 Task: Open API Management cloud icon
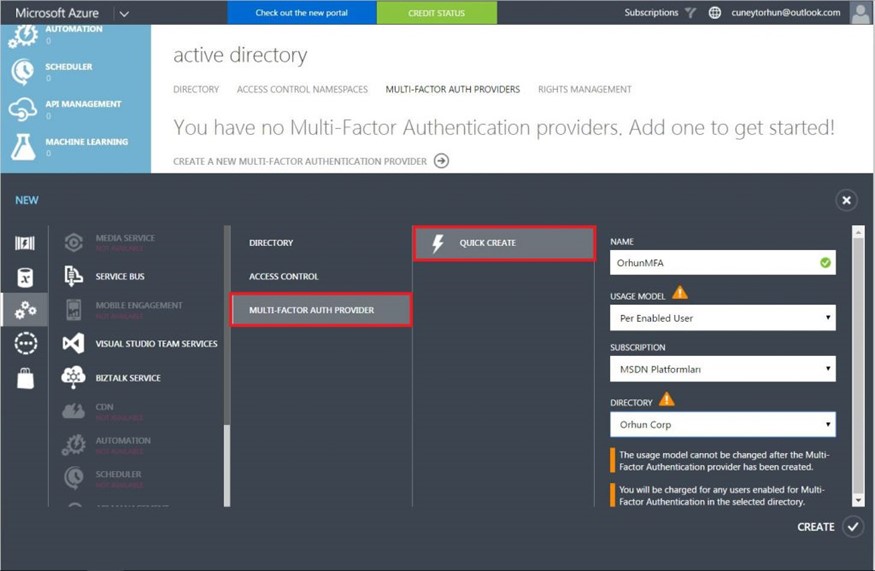coord(23,109)
